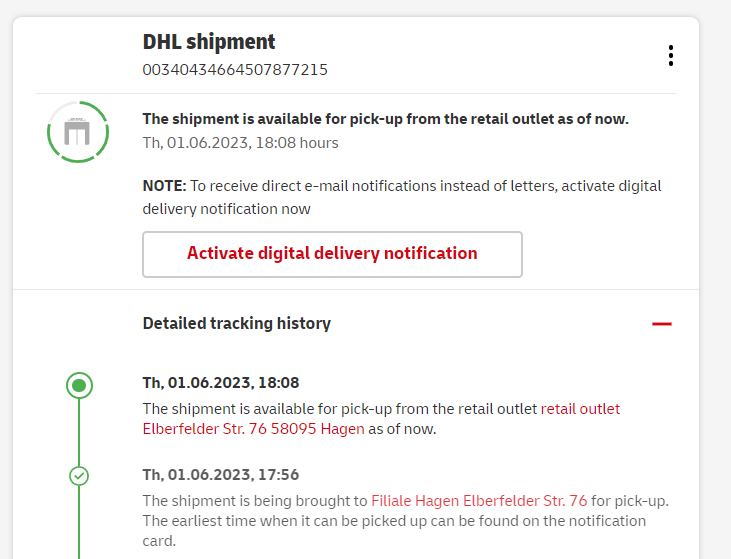Activate digital delivery notification
731x559 pixels.
tap(332, 254)
